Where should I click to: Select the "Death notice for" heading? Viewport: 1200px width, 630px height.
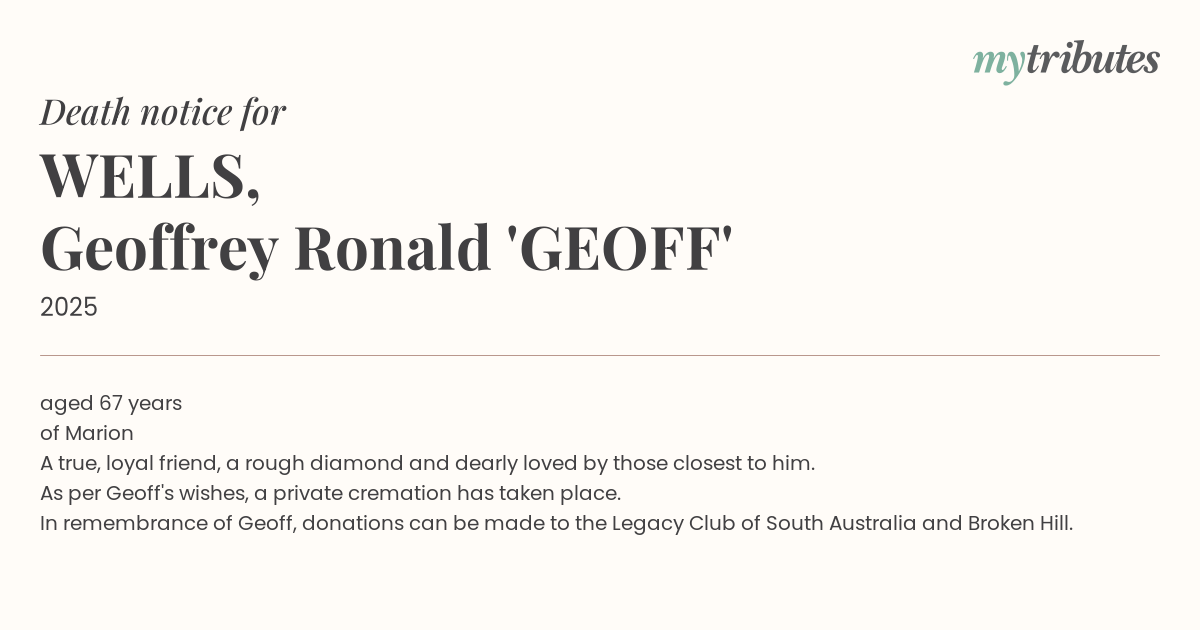[x=163, y=112]
